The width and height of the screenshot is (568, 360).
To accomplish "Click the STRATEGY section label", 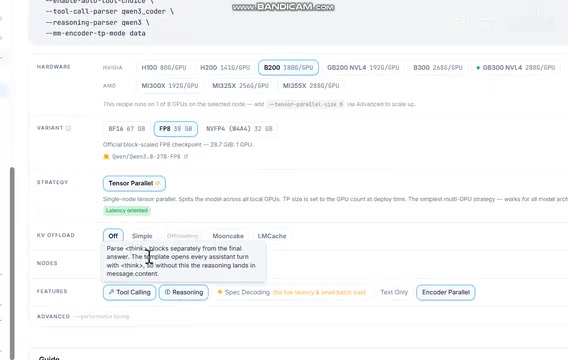I will point(53,182).
